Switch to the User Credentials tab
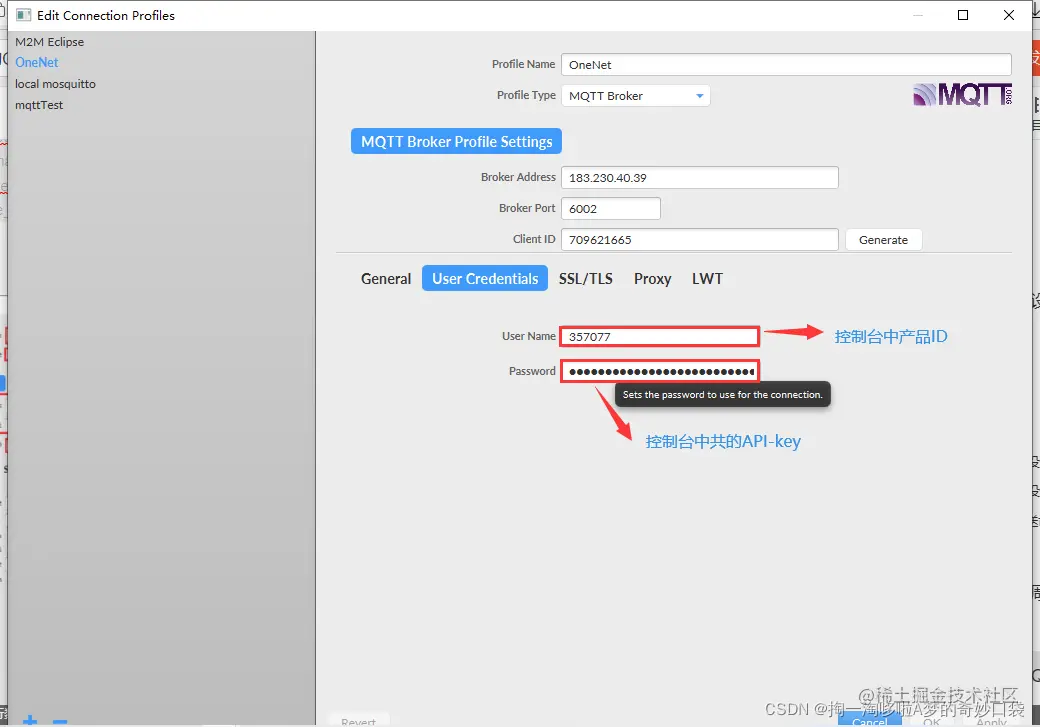Image resolution: width=1040 pixels, height=727 pixels. 485,279
